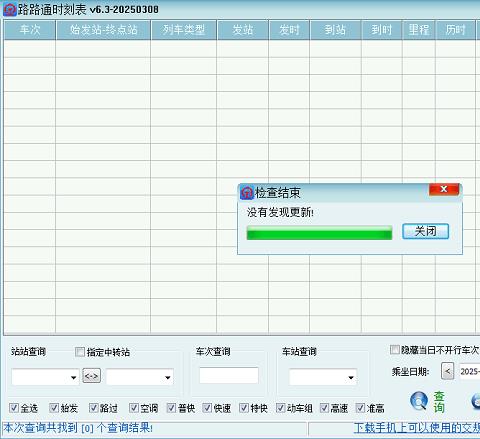The image size is (480, 439).
Task: Click the partially visible blue icon beside 查询
Action: pyautogui.click(x=476, y=401)
